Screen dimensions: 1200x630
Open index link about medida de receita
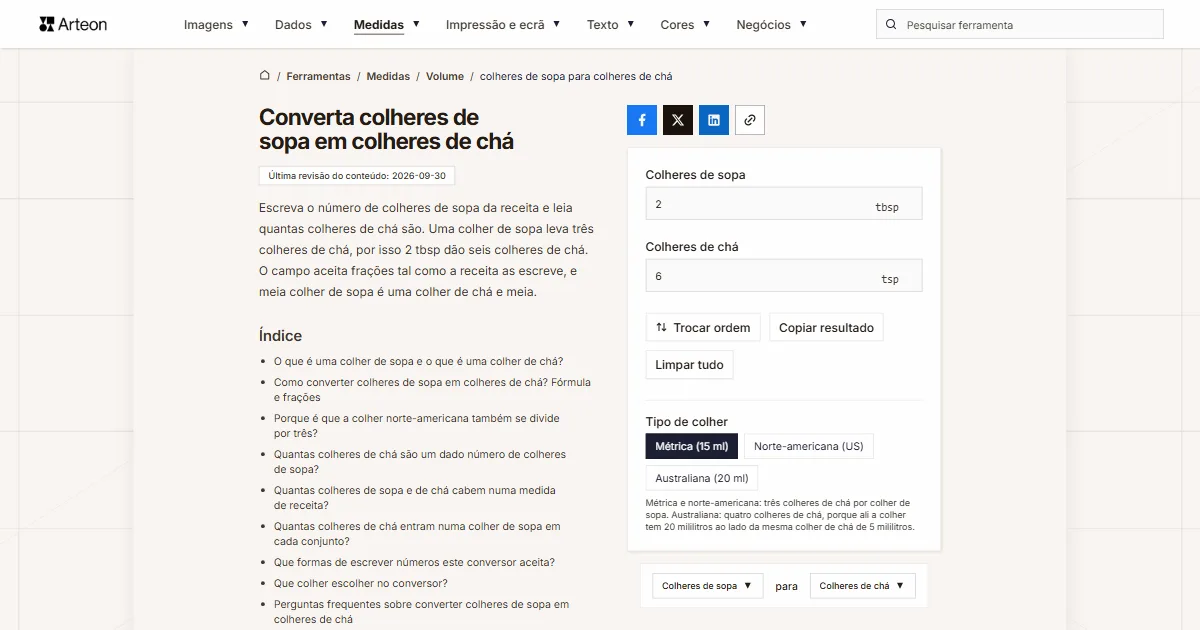[415, 498]
